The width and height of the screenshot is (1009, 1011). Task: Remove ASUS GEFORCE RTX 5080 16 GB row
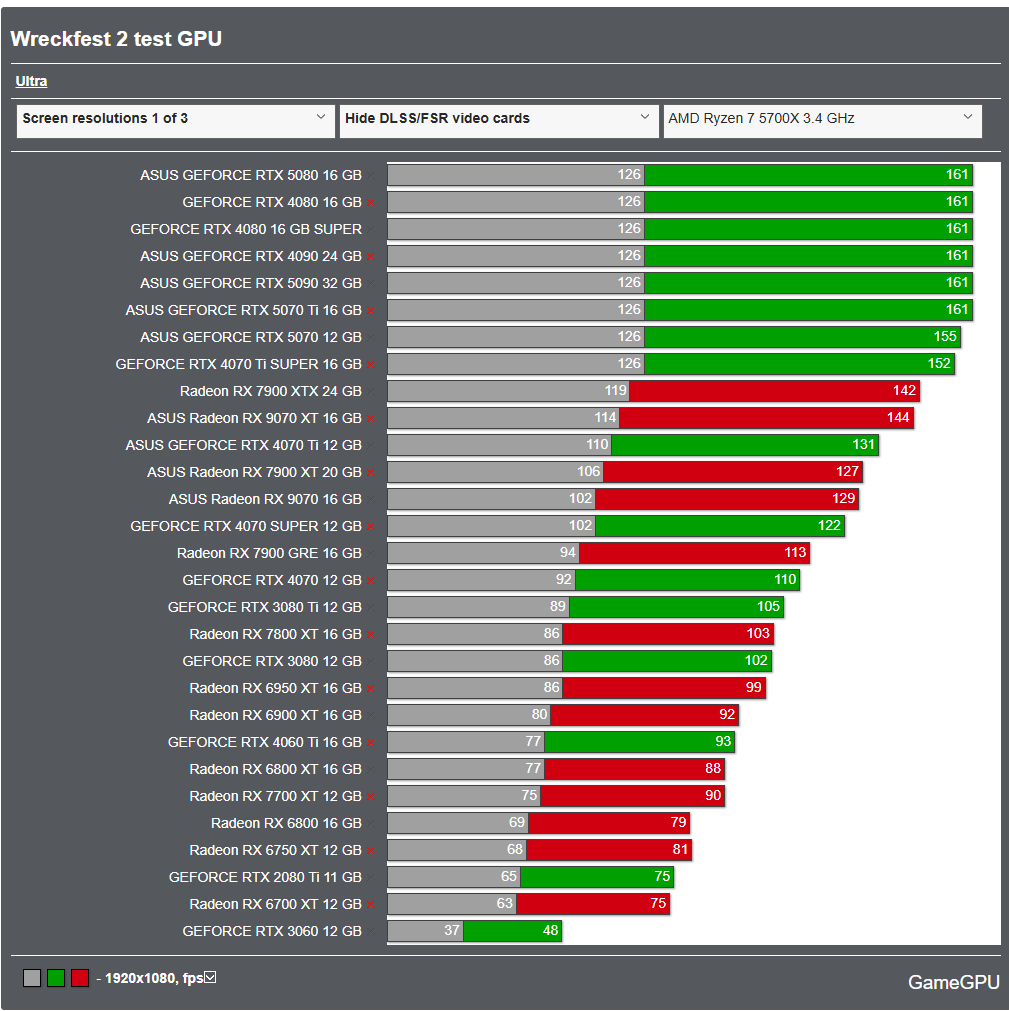(x=371, y=176)
